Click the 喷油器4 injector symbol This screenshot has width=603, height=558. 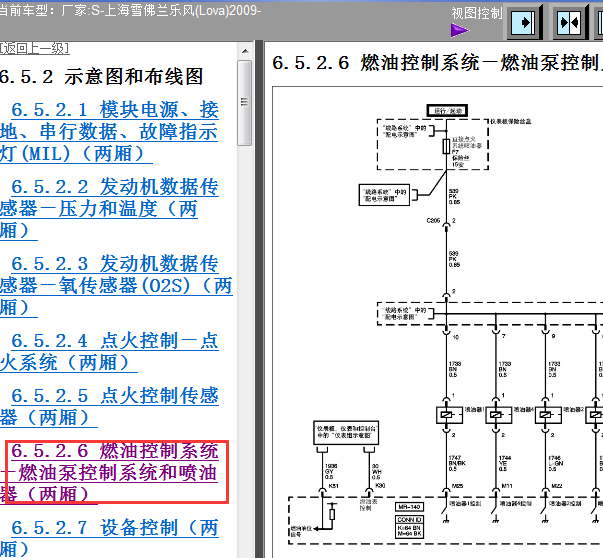click(498, 415)
